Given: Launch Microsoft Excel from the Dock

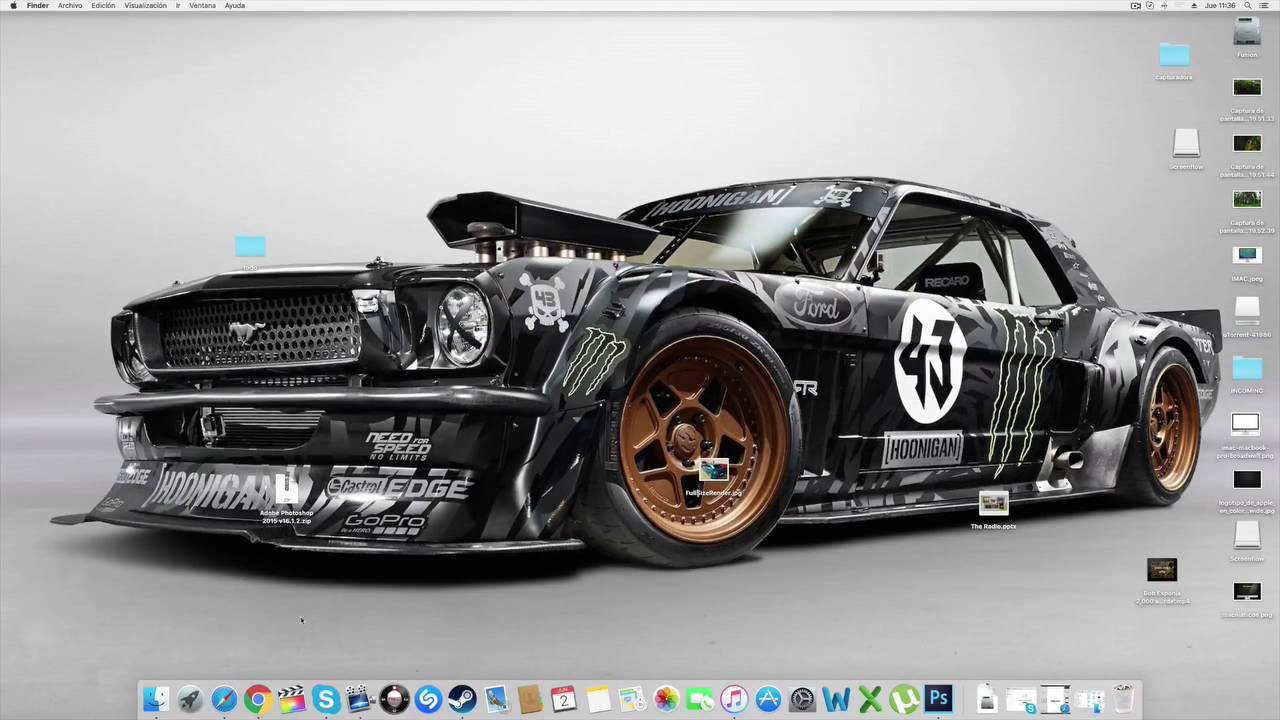Looking at the screenshot, I should (x=870, y=699).
